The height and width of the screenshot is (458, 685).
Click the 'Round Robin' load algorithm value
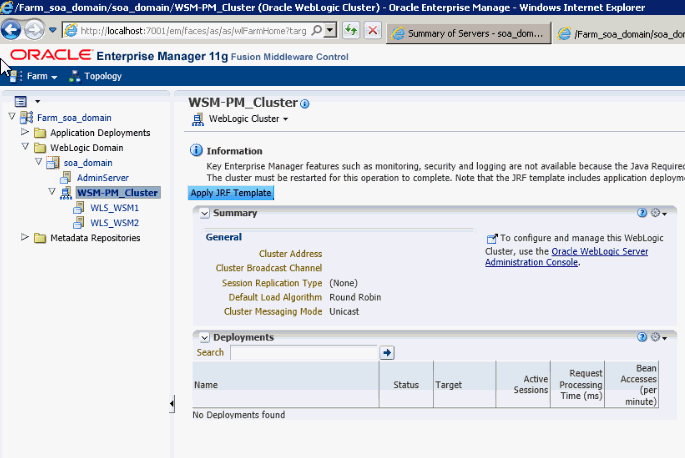click(x=355, y=297)
